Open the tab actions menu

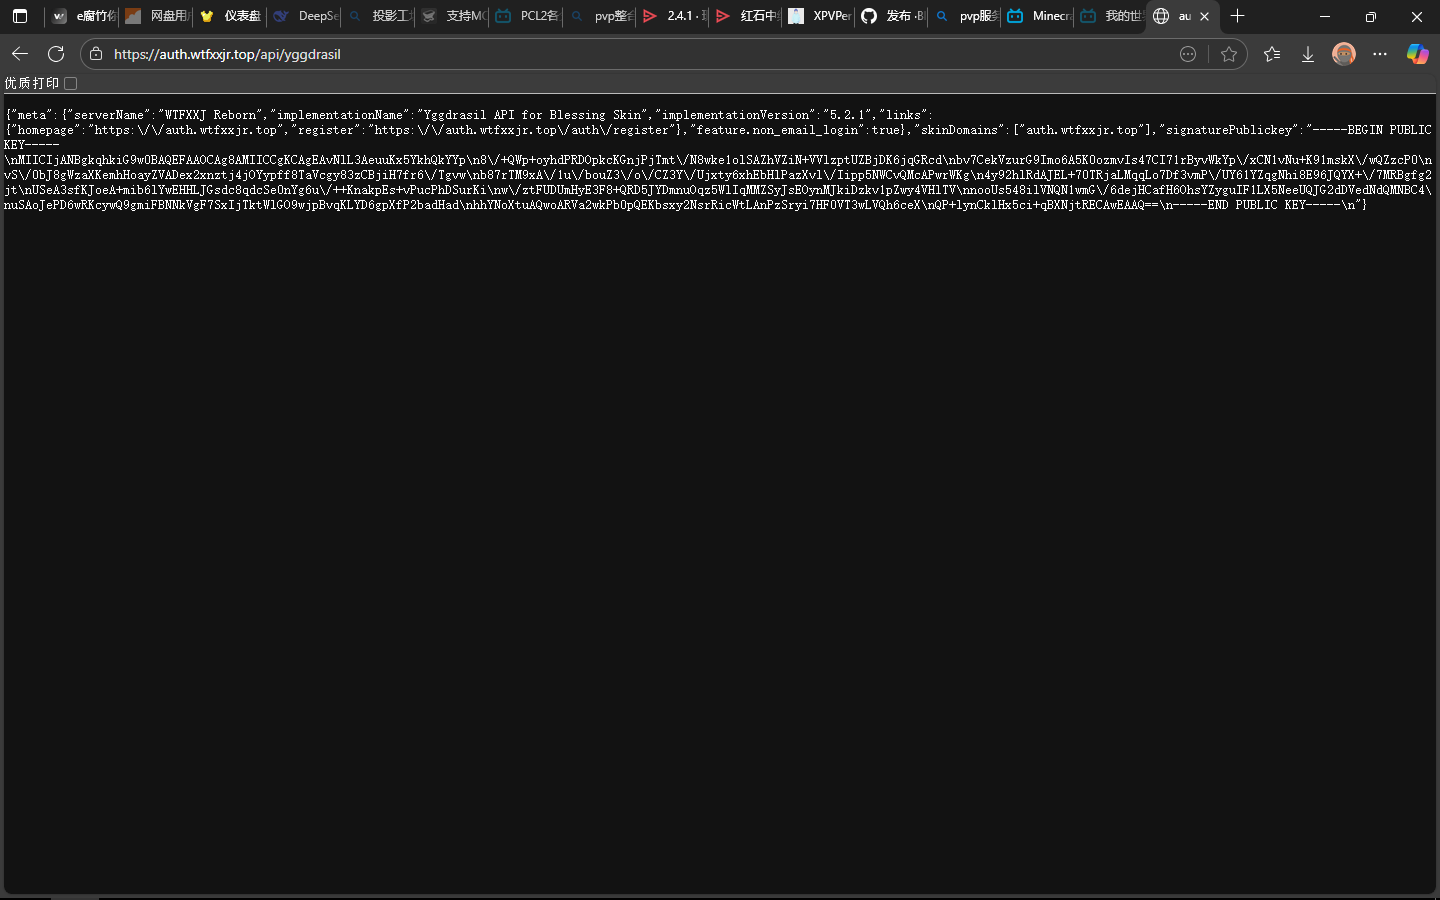click(x=20, y=16)
